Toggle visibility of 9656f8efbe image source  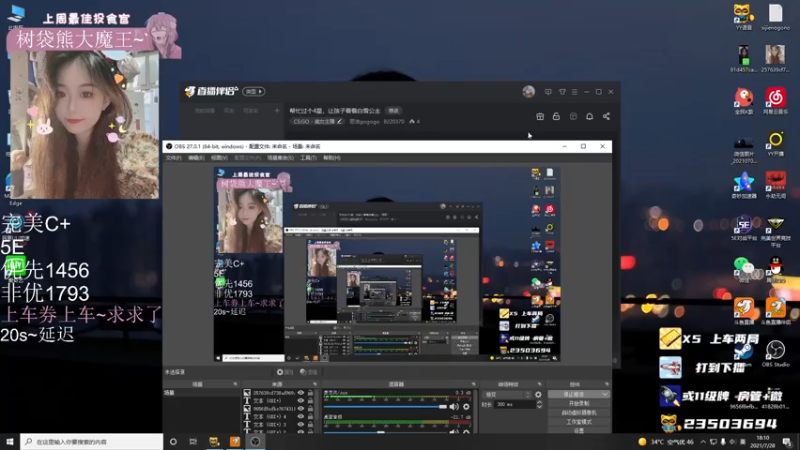click(x=301, y=409)
